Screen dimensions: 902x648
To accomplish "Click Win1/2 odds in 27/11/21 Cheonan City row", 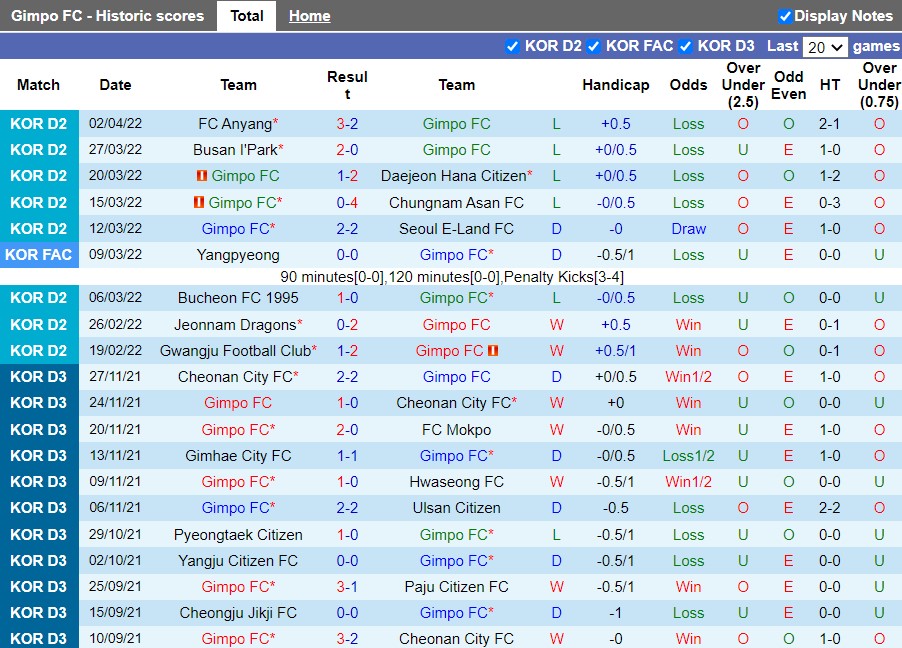I will coord(688,377).
